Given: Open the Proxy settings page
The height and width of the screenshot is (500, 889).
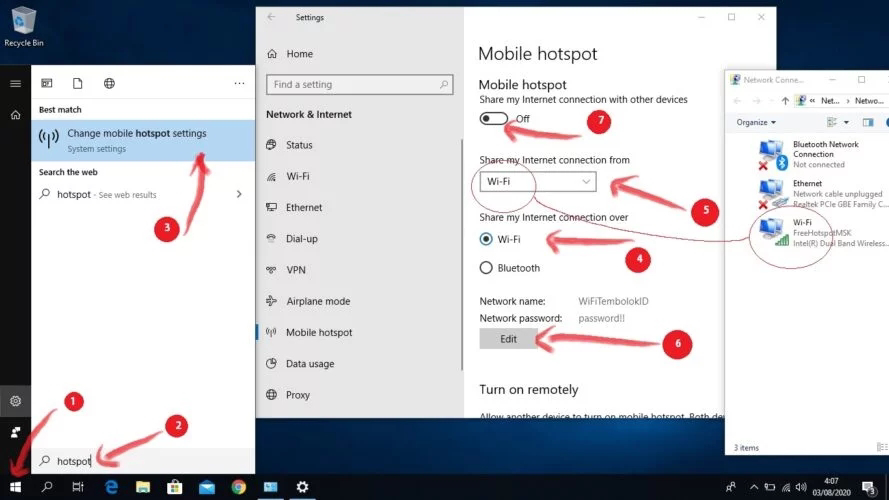Looking at the screenshot, I should (288, 395).
